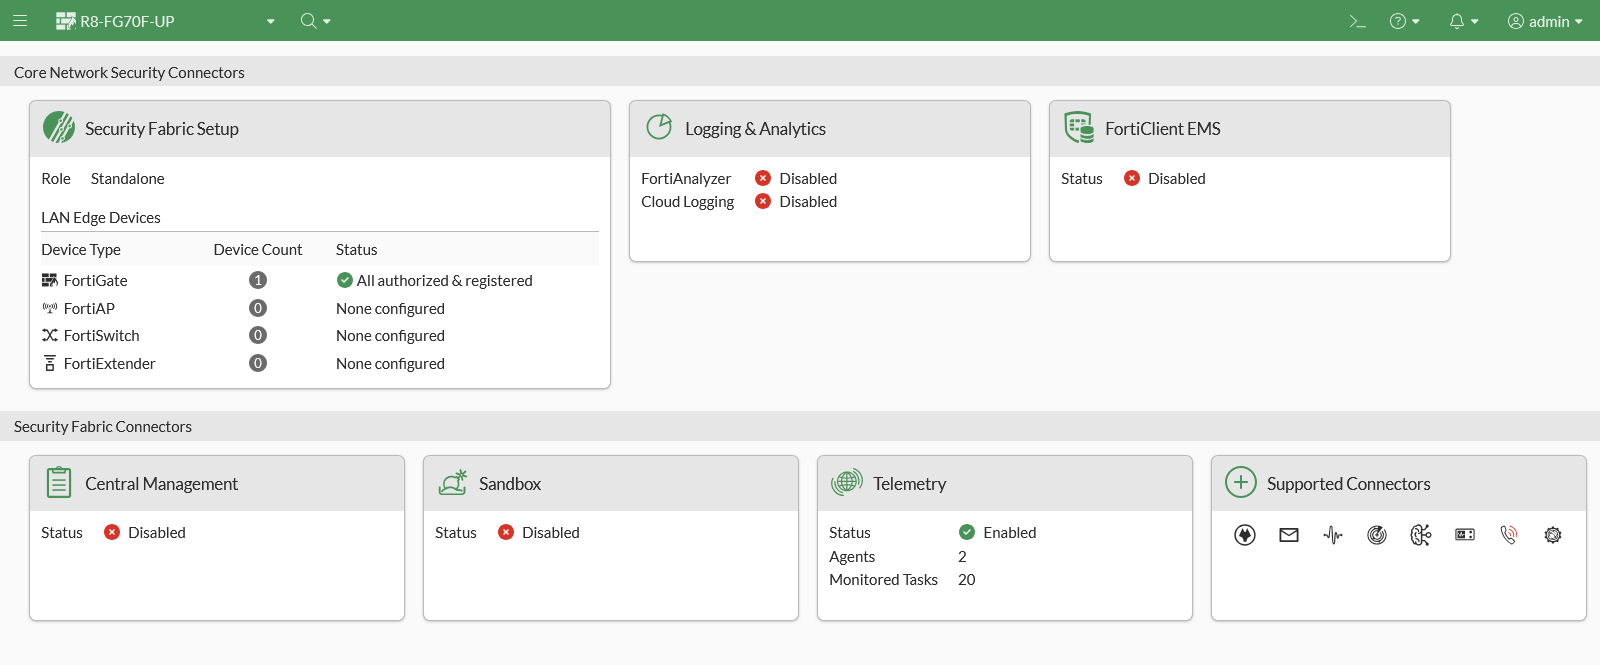
Task: Select the monitor device connector icon
Action: pyautogui.click(x=1465, y=535)
